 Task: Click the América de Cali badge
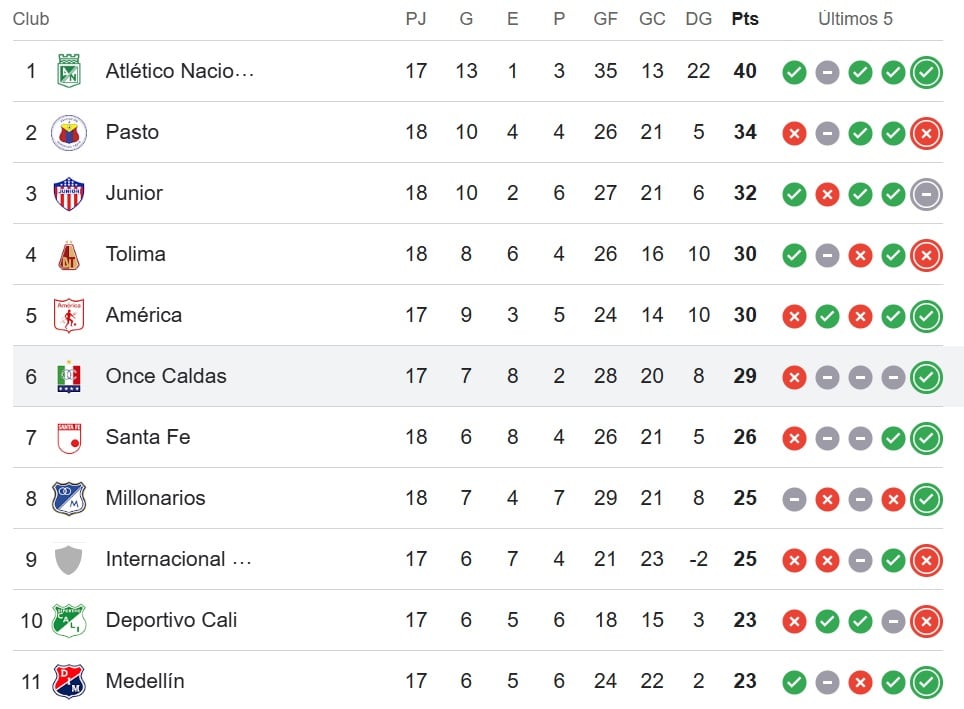(68, 315)
